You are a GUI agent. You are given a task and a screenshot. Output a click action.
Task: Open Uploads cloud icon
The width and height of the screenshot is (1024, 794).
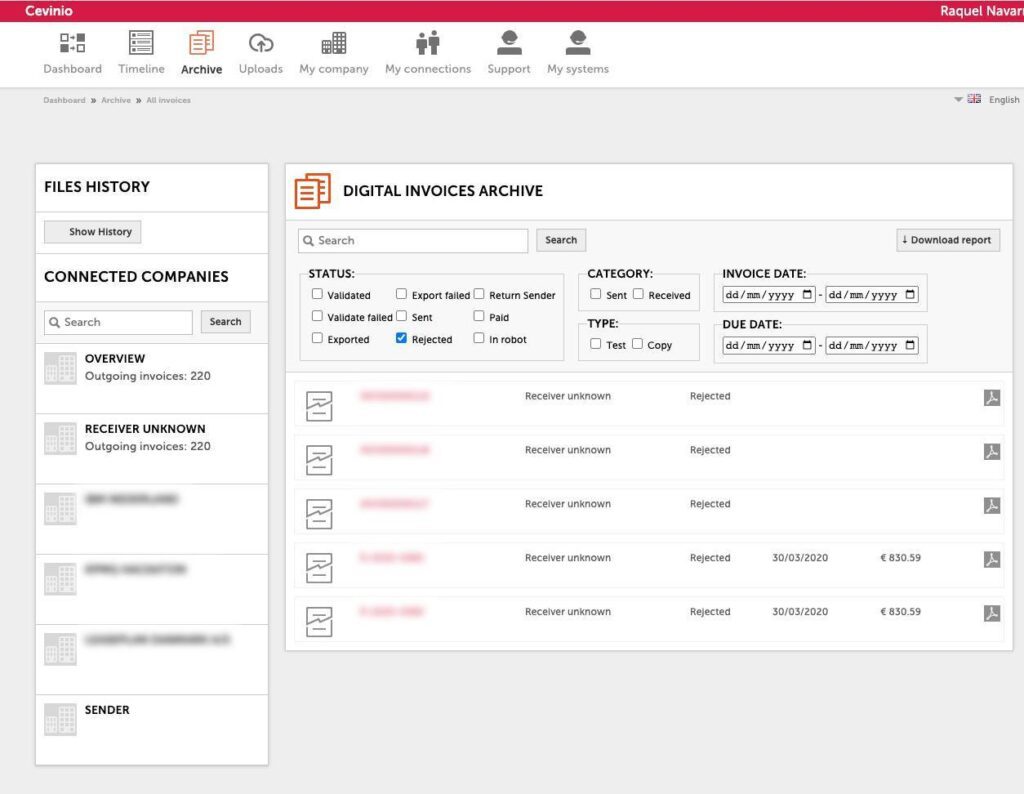(x=261, y=43)
